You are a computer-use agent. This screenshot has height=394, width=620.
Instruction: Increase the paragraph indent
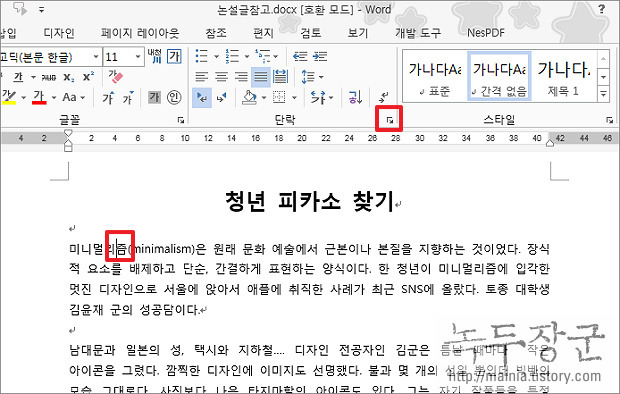point(319,57)
